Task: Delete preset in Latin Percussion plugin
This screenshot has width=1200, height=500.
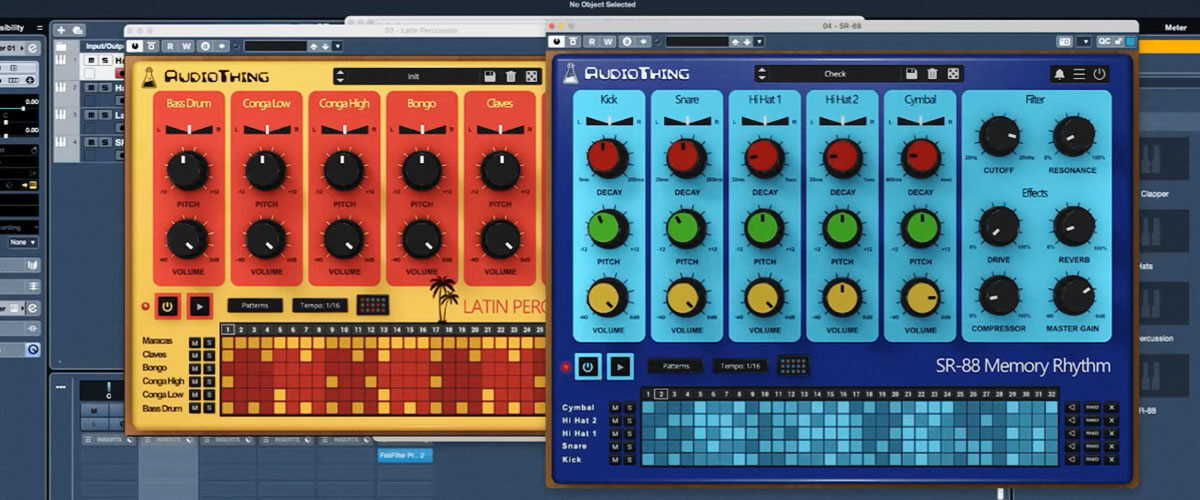Action: [x=511, y=76]
